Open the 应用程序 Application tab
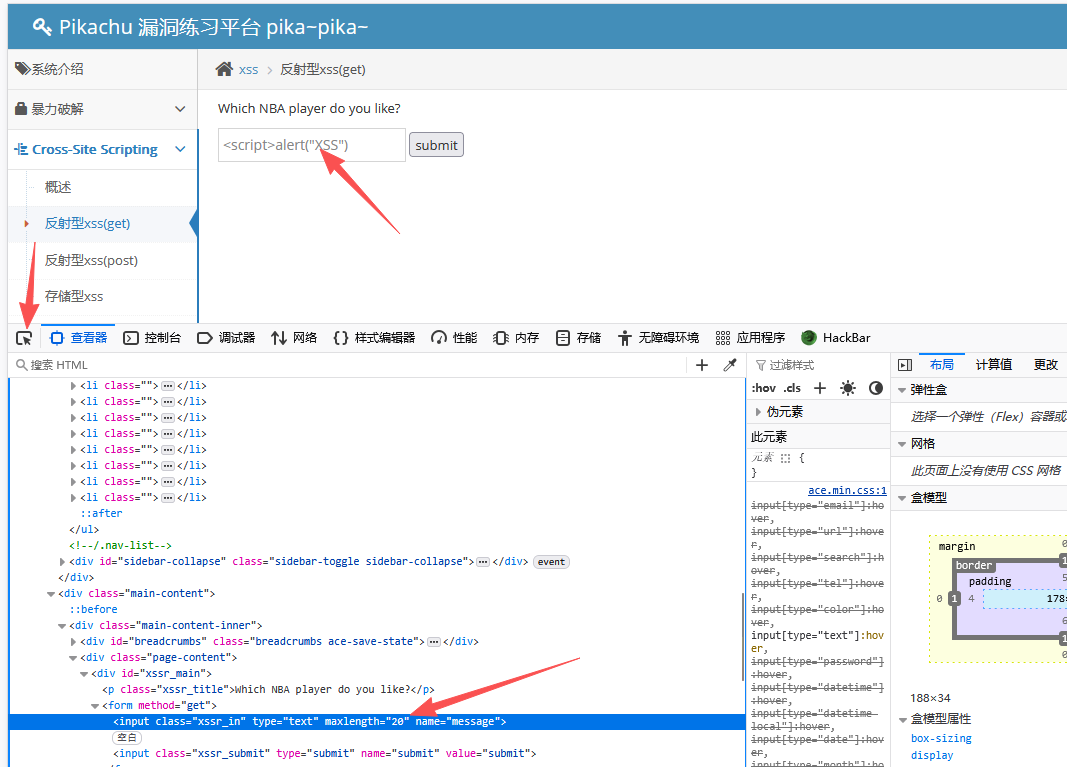Viewport: 1067px width, 767px height. [750, 338]
